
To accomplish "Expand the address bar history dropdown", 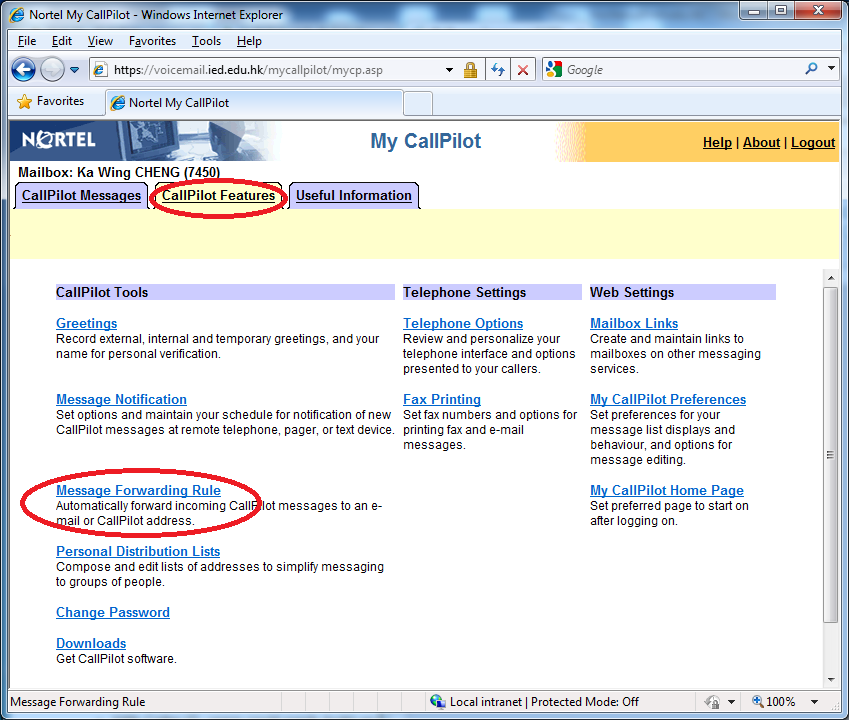I will 449,70.
